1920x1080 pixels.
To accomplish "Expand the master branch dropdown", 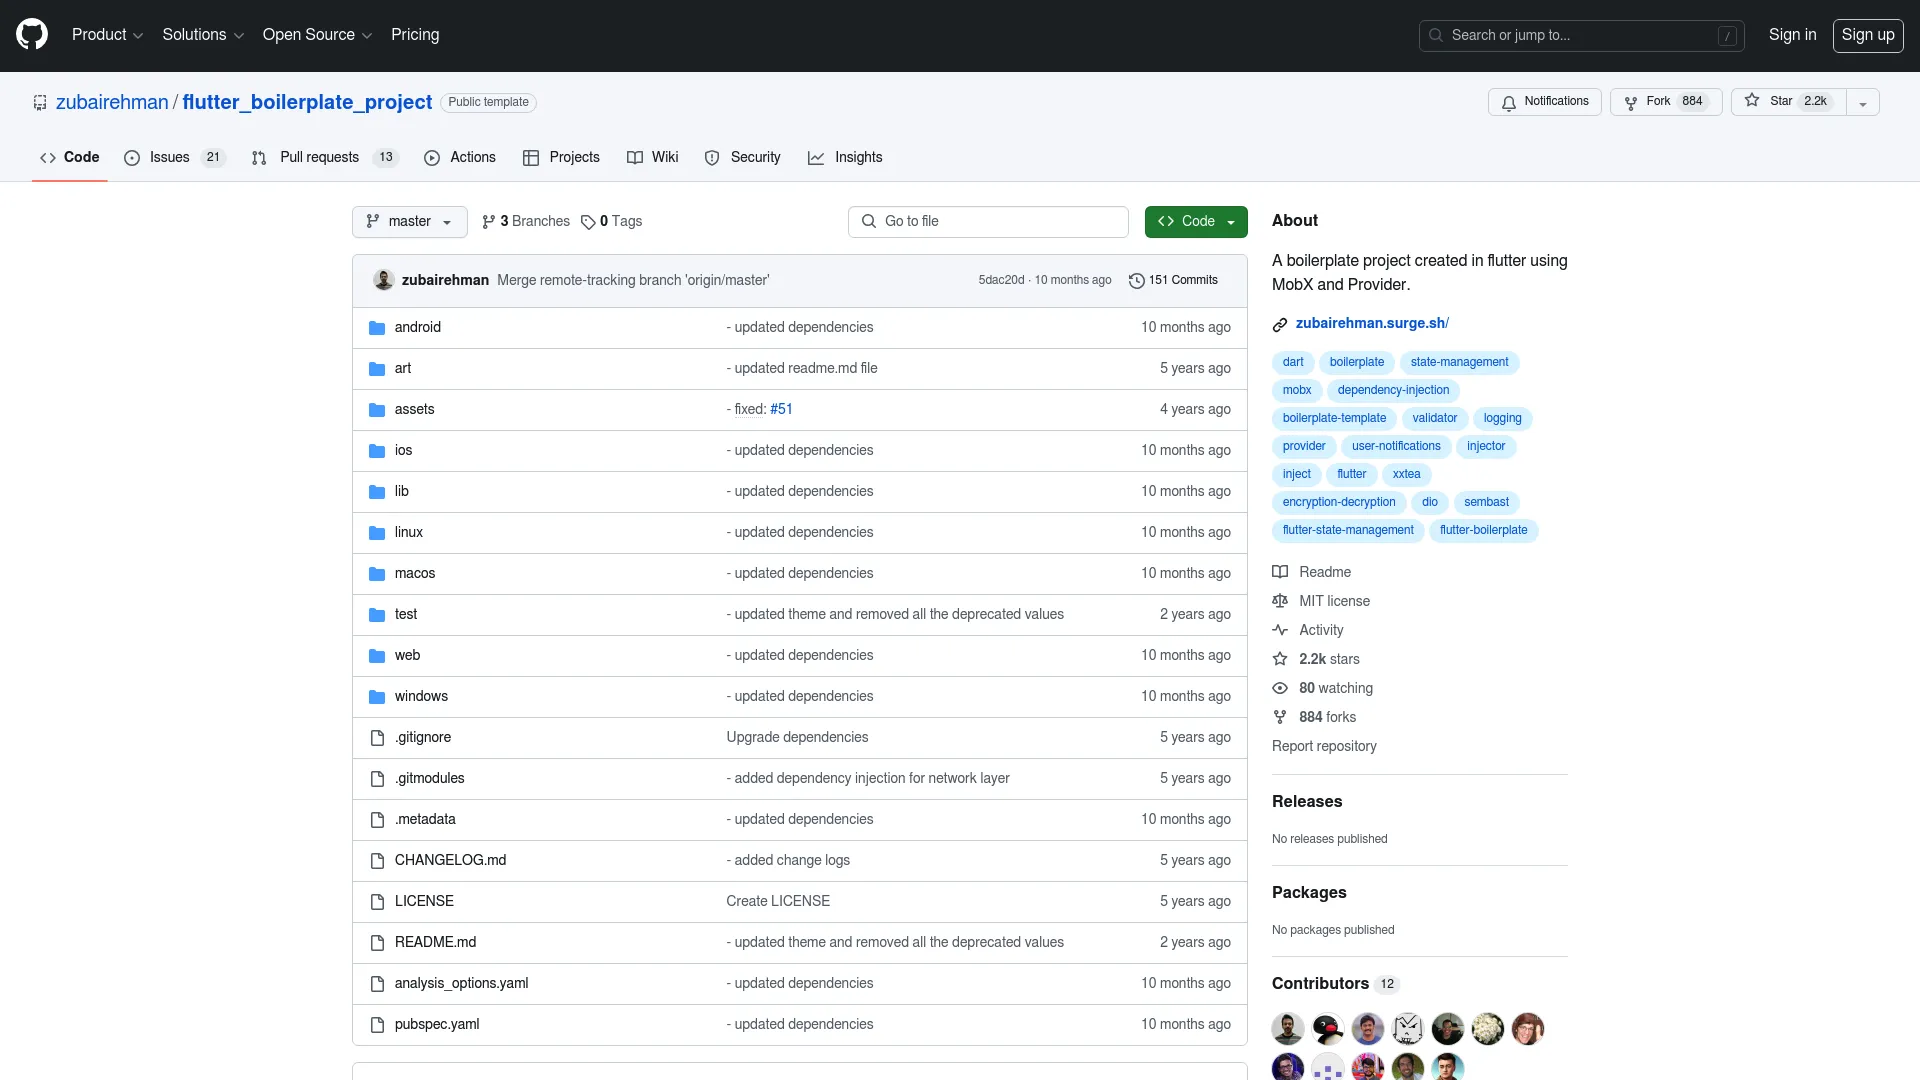I will coord(409,220).
